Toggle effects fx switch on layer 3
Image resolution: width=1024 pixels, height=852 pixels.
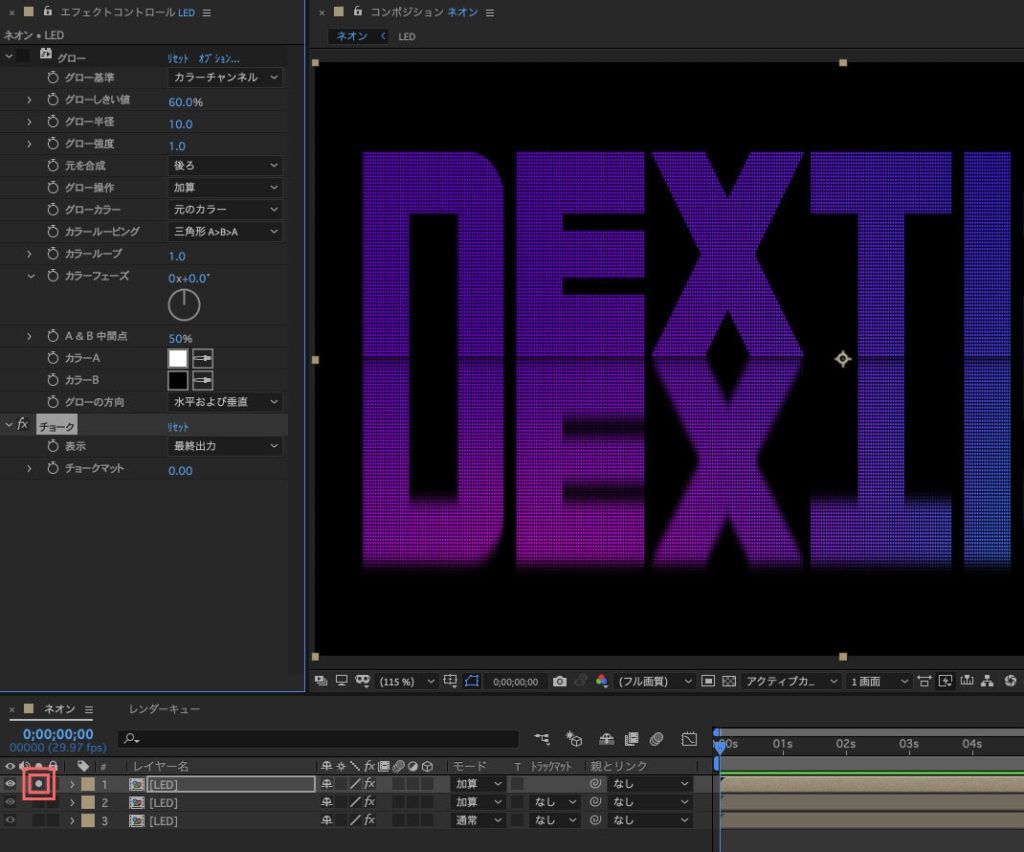[370, 820]
